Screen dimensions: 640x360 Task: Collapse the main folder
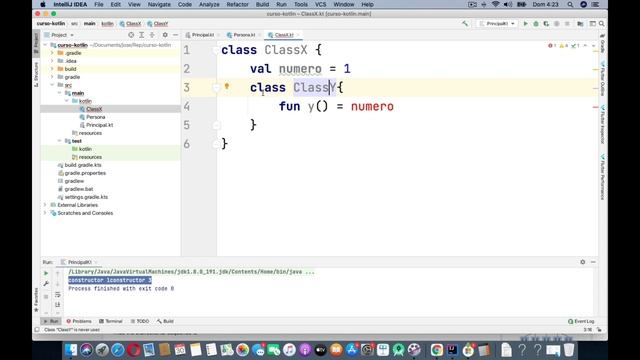click(x=60, y=93)
